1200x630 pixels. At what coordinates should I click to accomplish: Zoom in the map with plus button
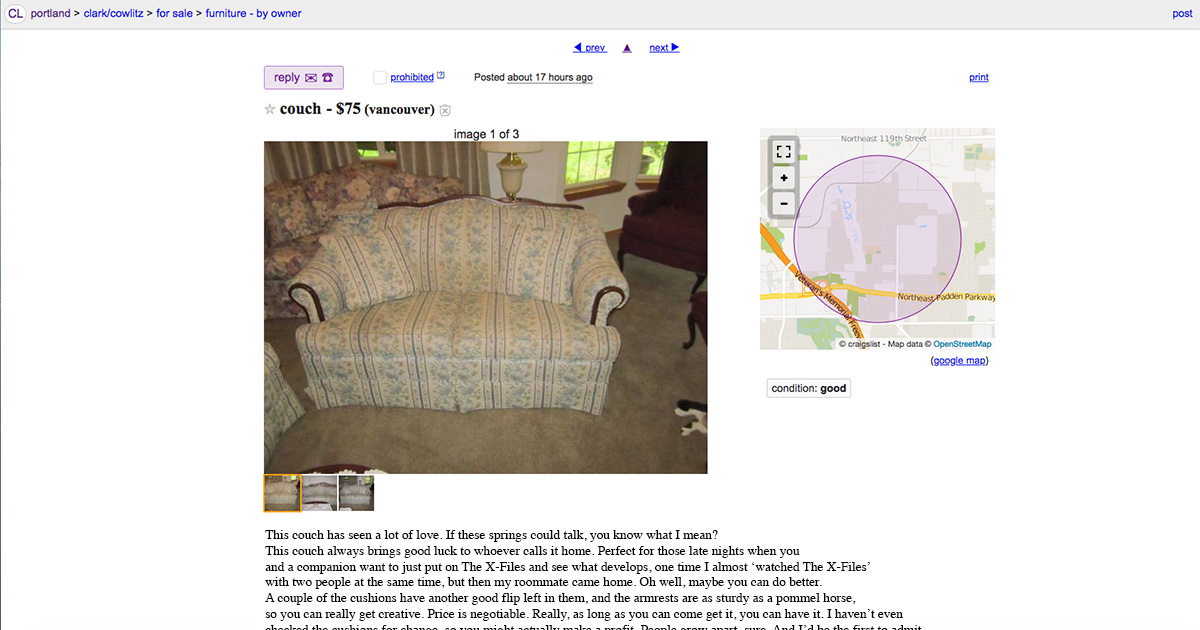(x=783, y=178)
